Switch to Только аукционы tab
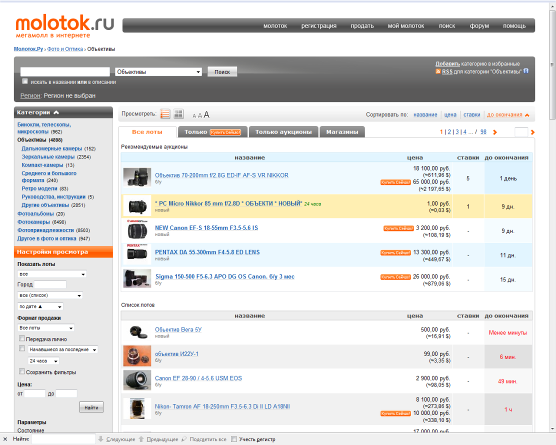Viewport: 556px width, 445px height. (284, 132)
